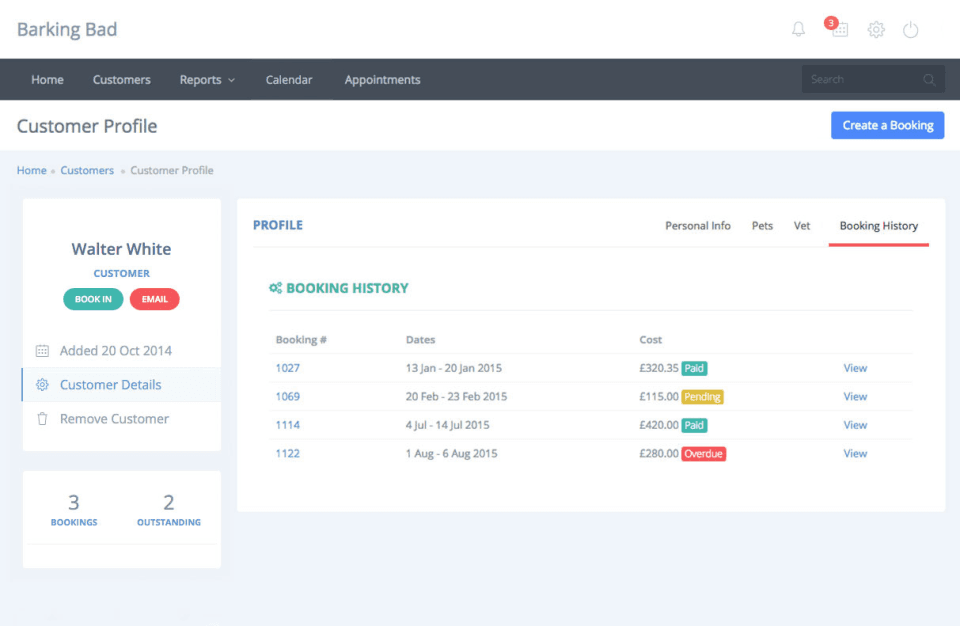Expand the Reports dropdown menu
960x626 pixels.
[x=207, y=80]
